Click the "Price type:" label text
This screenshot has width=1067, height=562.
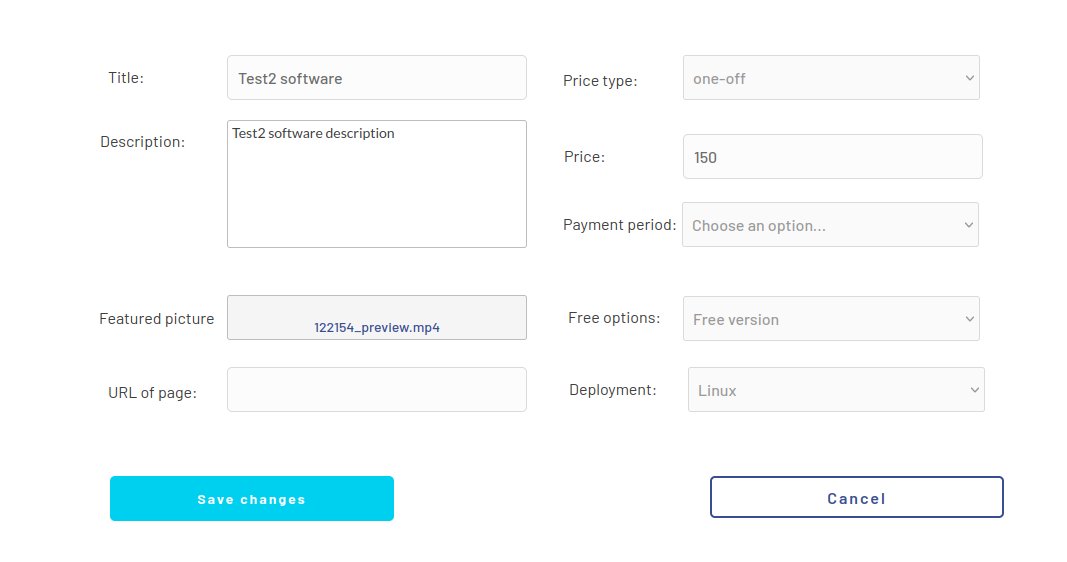pyautogui.click(x=600, y=81)
